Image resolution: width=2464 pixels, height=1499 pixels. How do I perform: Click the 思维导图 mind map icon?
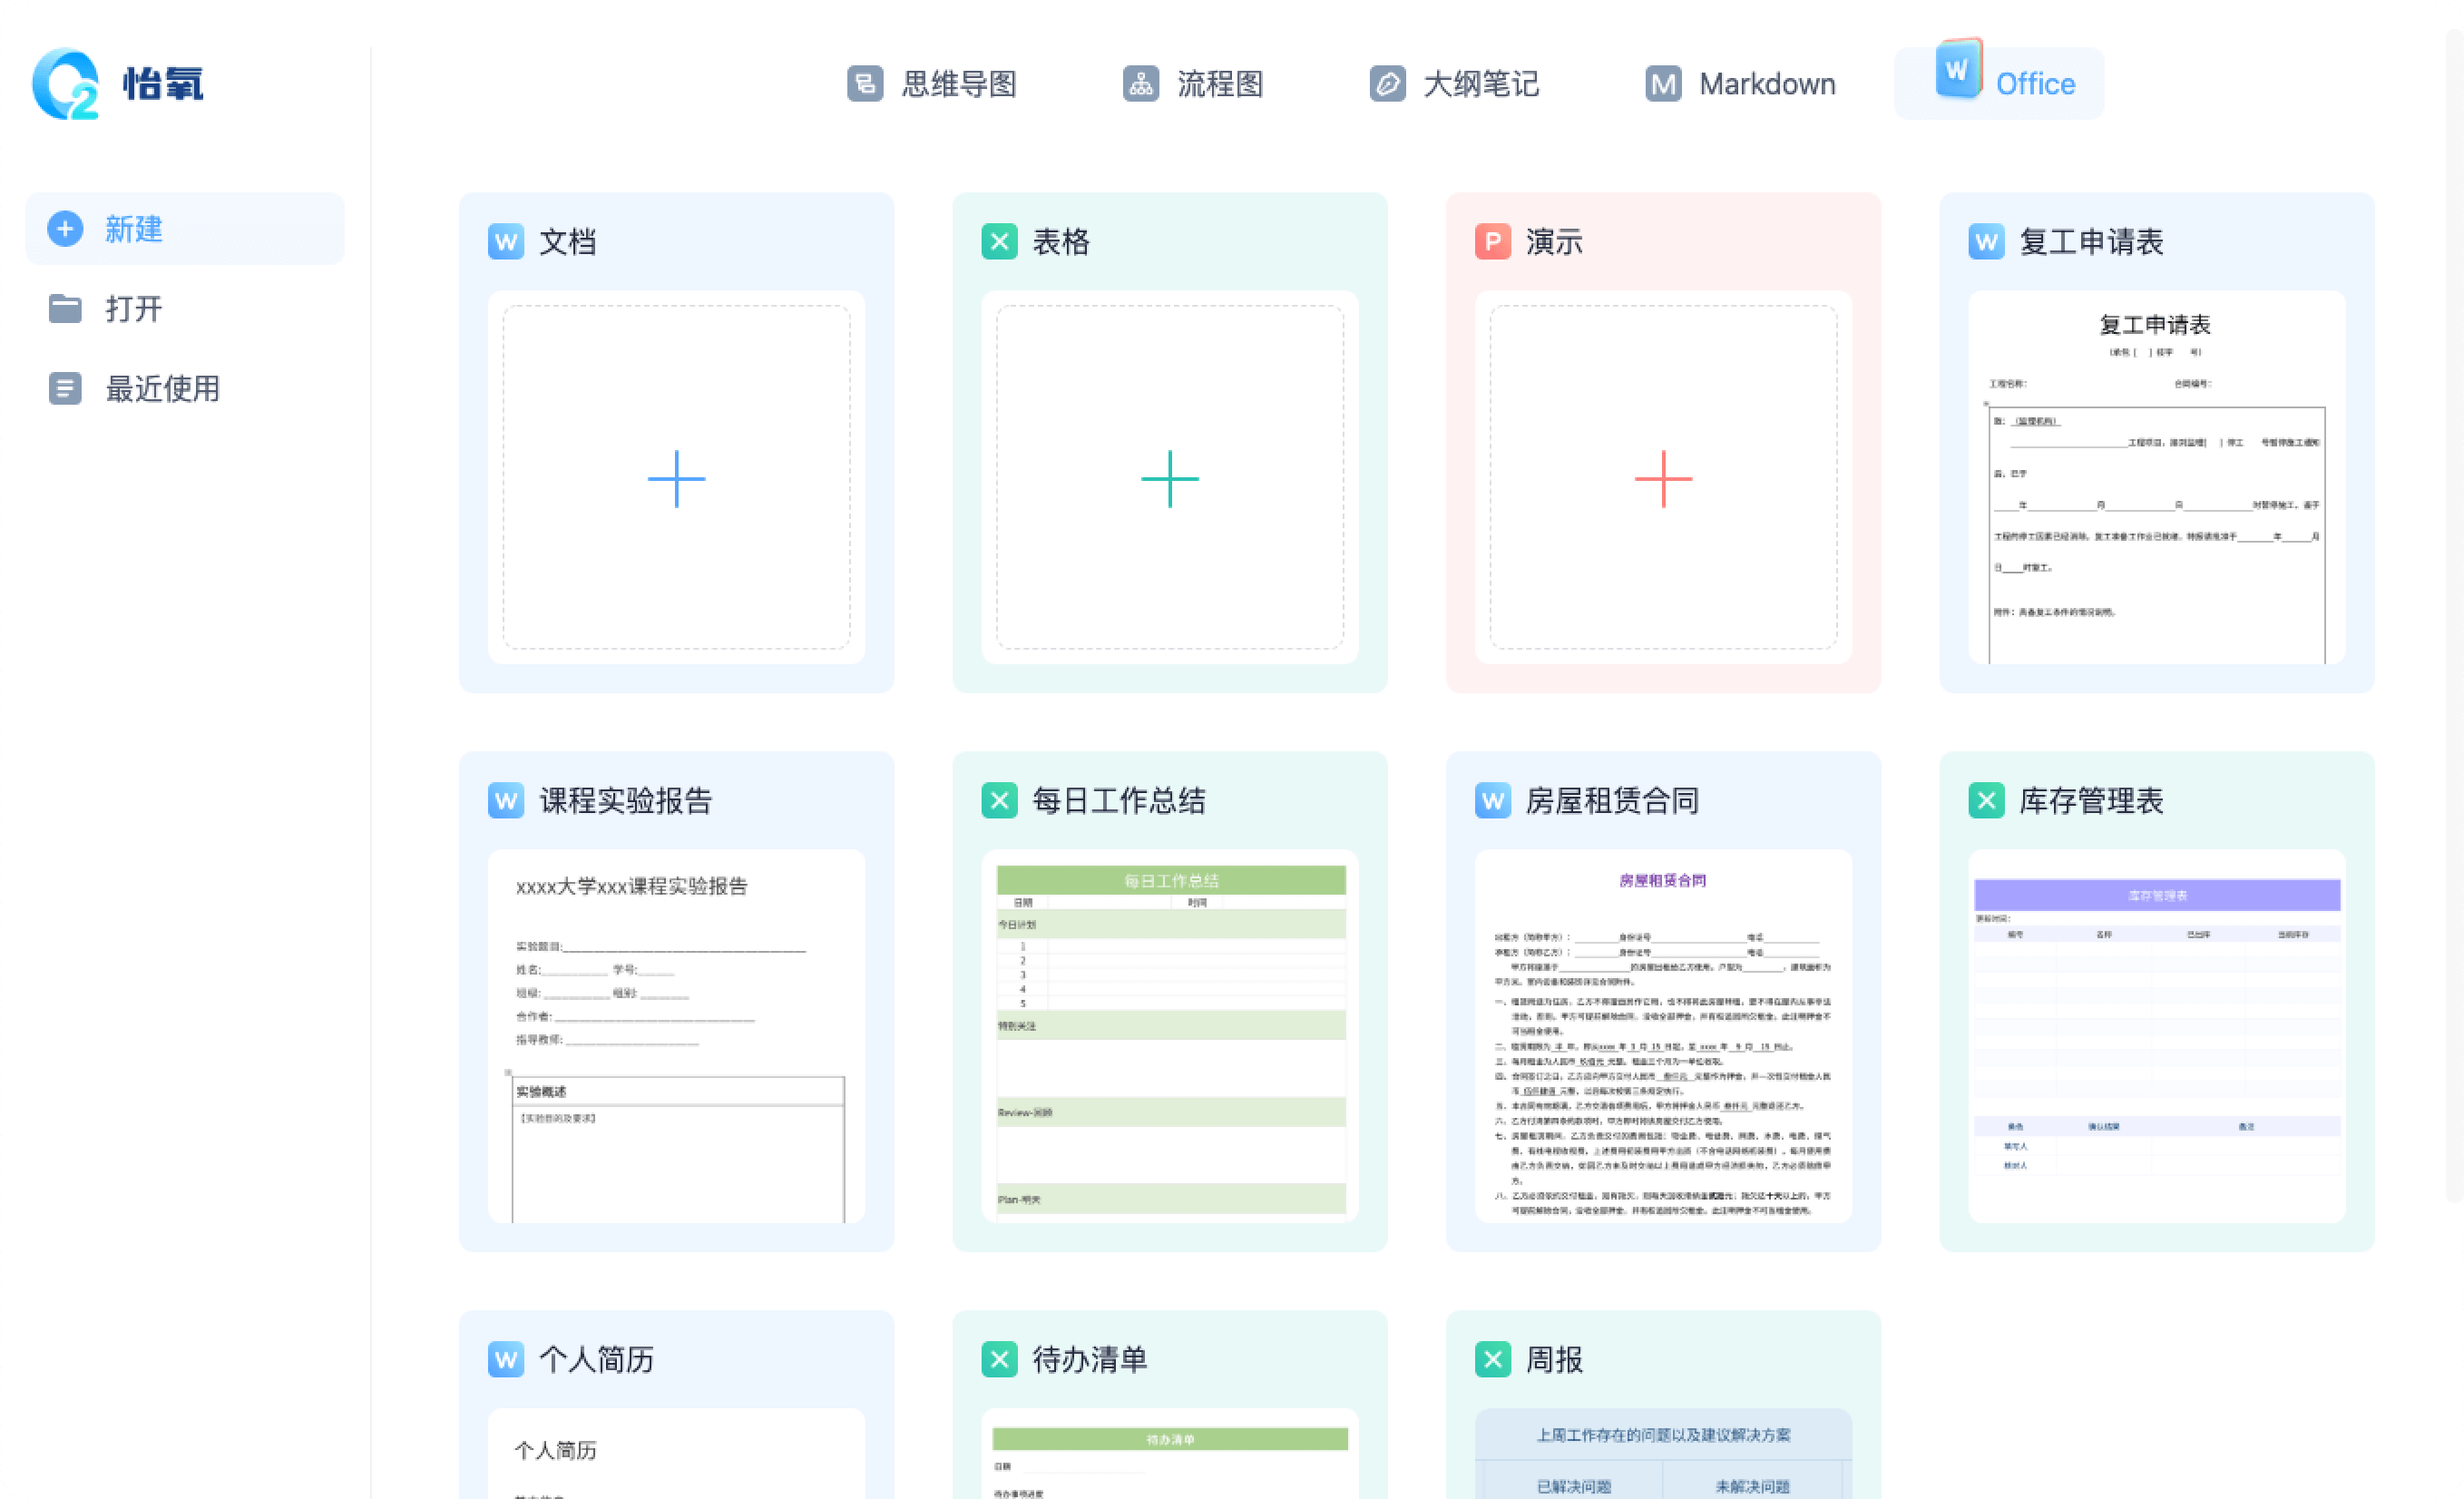tap(865, 84)
